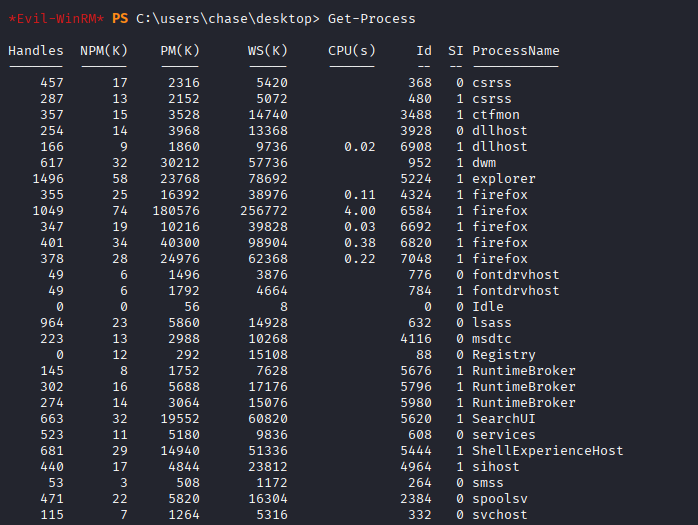The height and width of the screenshot is (525, 698).
Task: Click the svchost process name
Action: 499,516
